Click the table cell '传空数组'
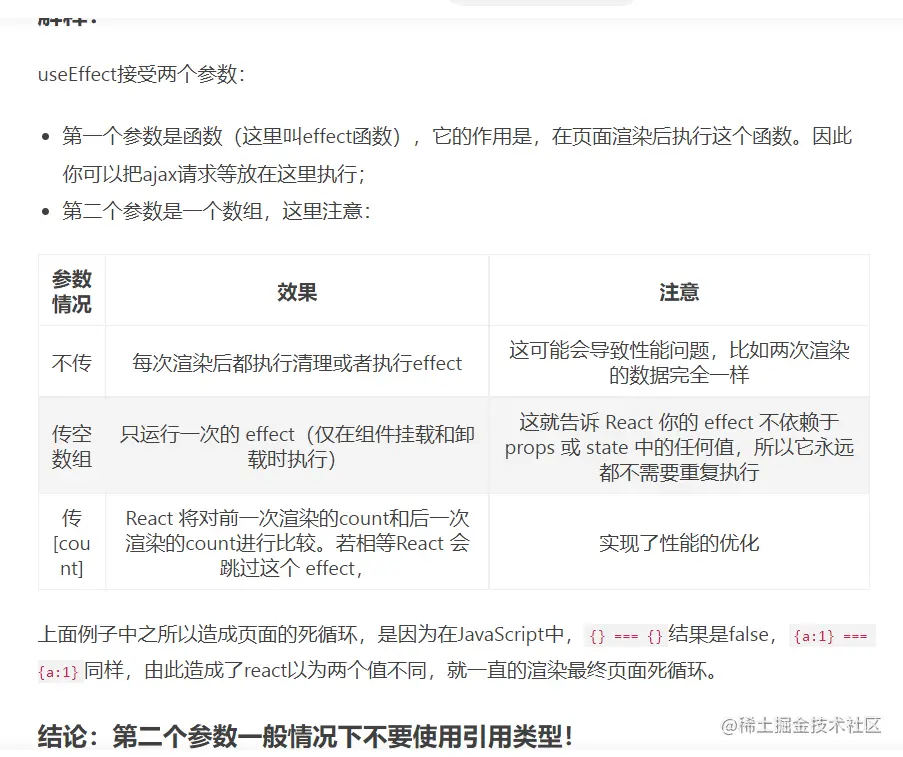This screenshot has width=903, height=757. pos(72,446)
